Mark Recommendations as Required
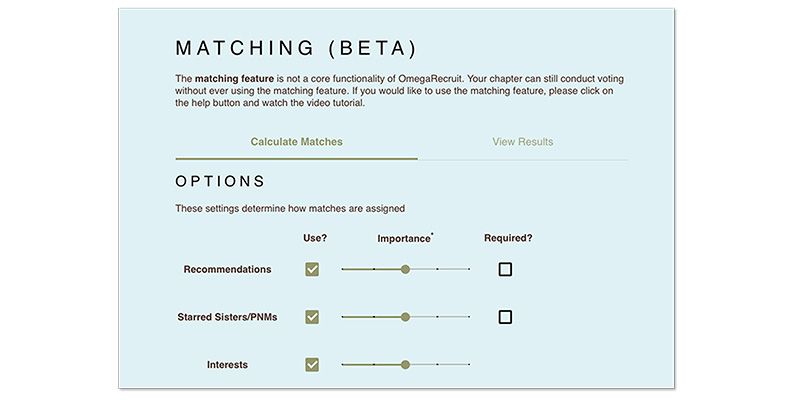Image resolution: width=800 pixels, height=400 pixels. 505,269
